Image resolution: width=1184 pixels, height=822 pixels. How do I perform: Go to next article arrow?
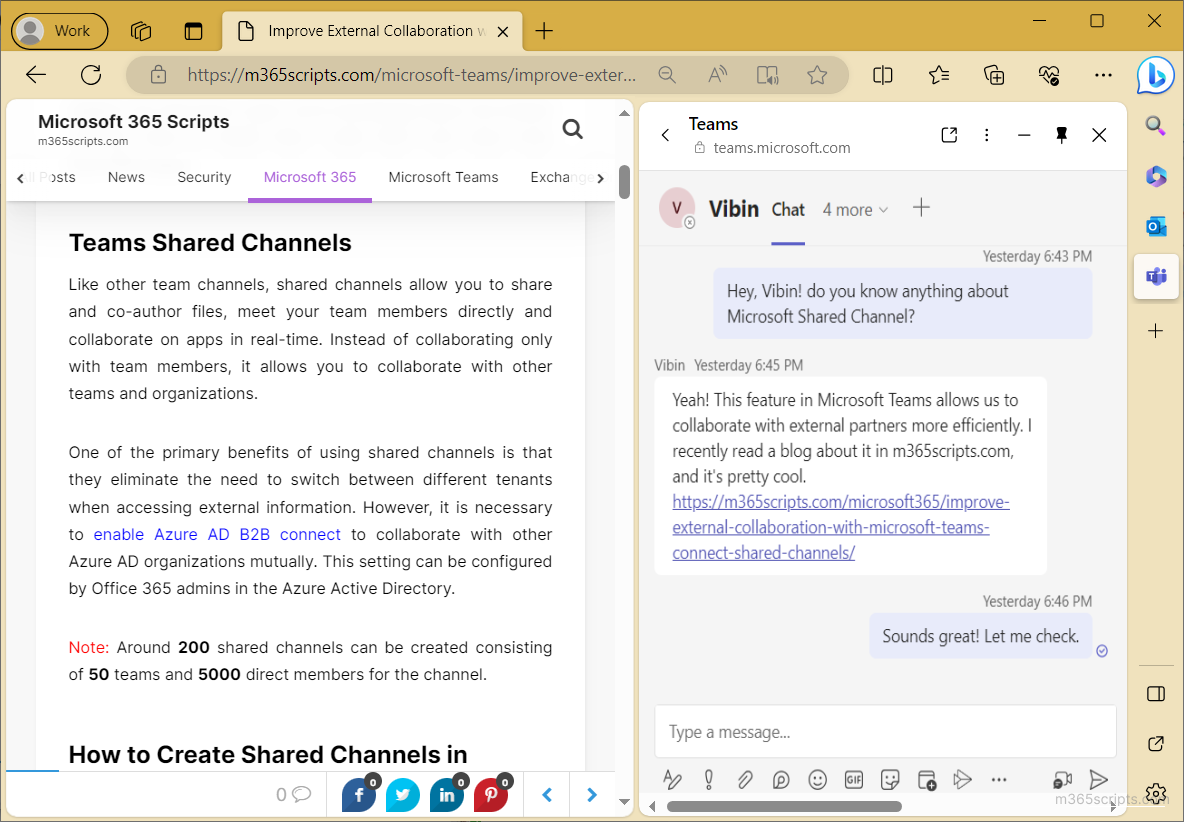(592, 794)
